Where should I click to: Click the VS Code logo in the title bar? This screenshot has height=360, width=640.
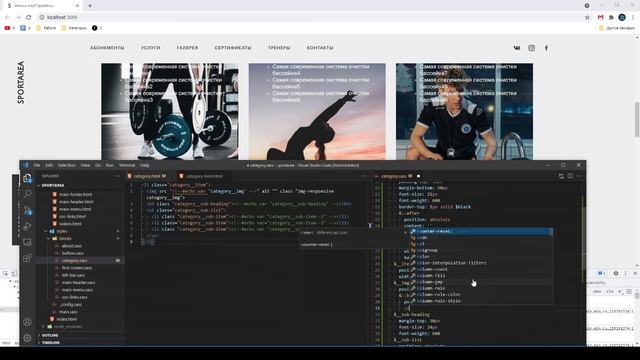26,165
